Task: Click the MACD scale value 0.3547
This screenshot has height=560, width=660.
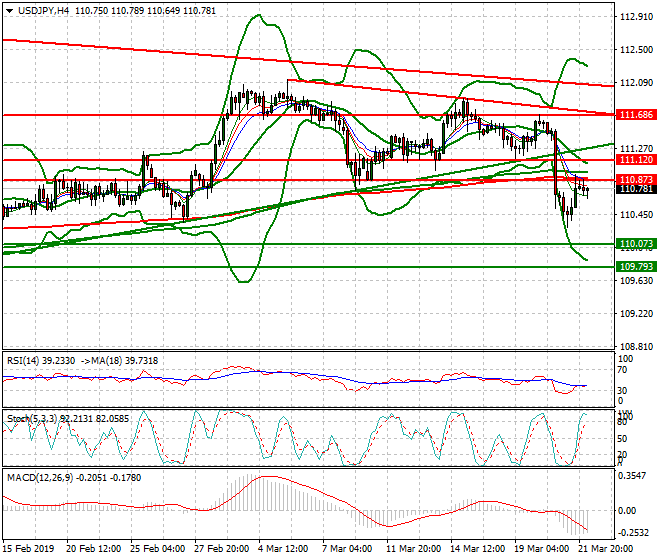Action: pyautogui.click(x=631, y=476)
